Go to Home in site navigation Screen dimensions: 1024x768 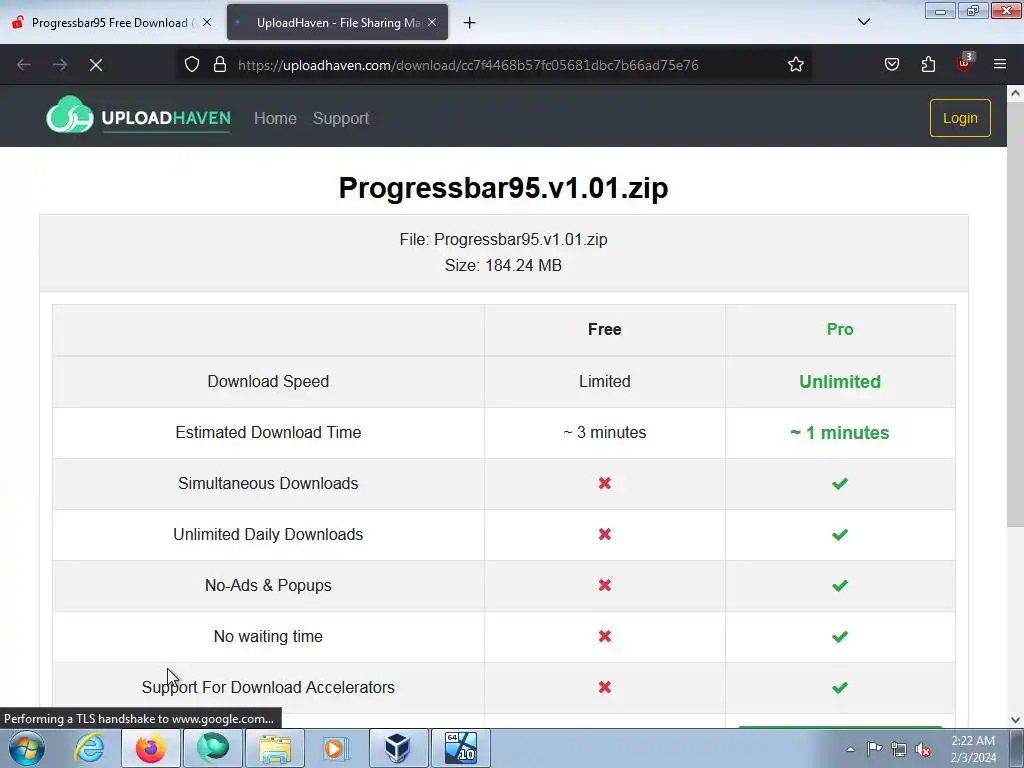tap(275, 118)
